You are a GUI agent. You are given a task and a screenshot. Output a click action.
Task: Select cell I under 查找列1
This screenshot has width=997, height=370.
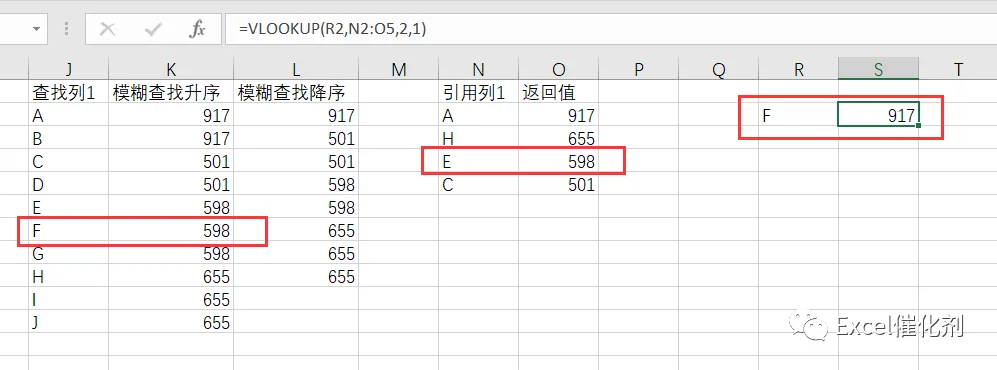point(69,299)
